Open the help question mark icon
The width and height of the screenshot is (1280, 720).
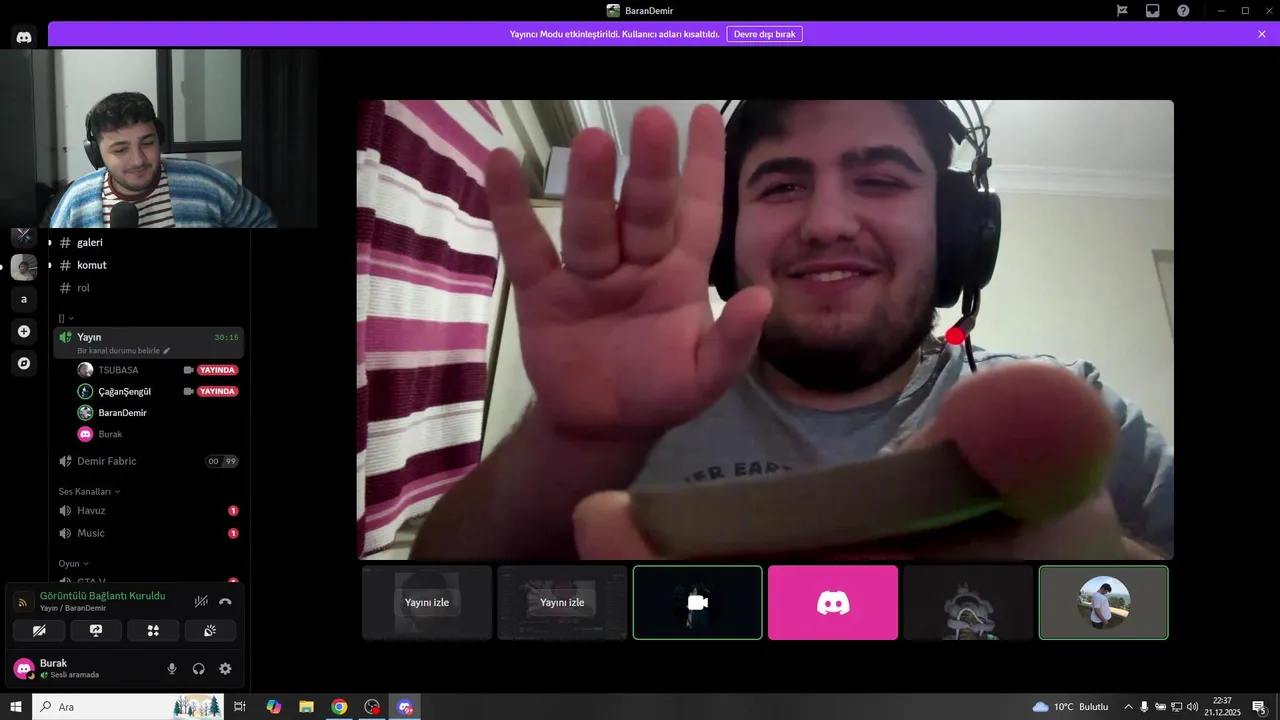[x=1183, y=10]
